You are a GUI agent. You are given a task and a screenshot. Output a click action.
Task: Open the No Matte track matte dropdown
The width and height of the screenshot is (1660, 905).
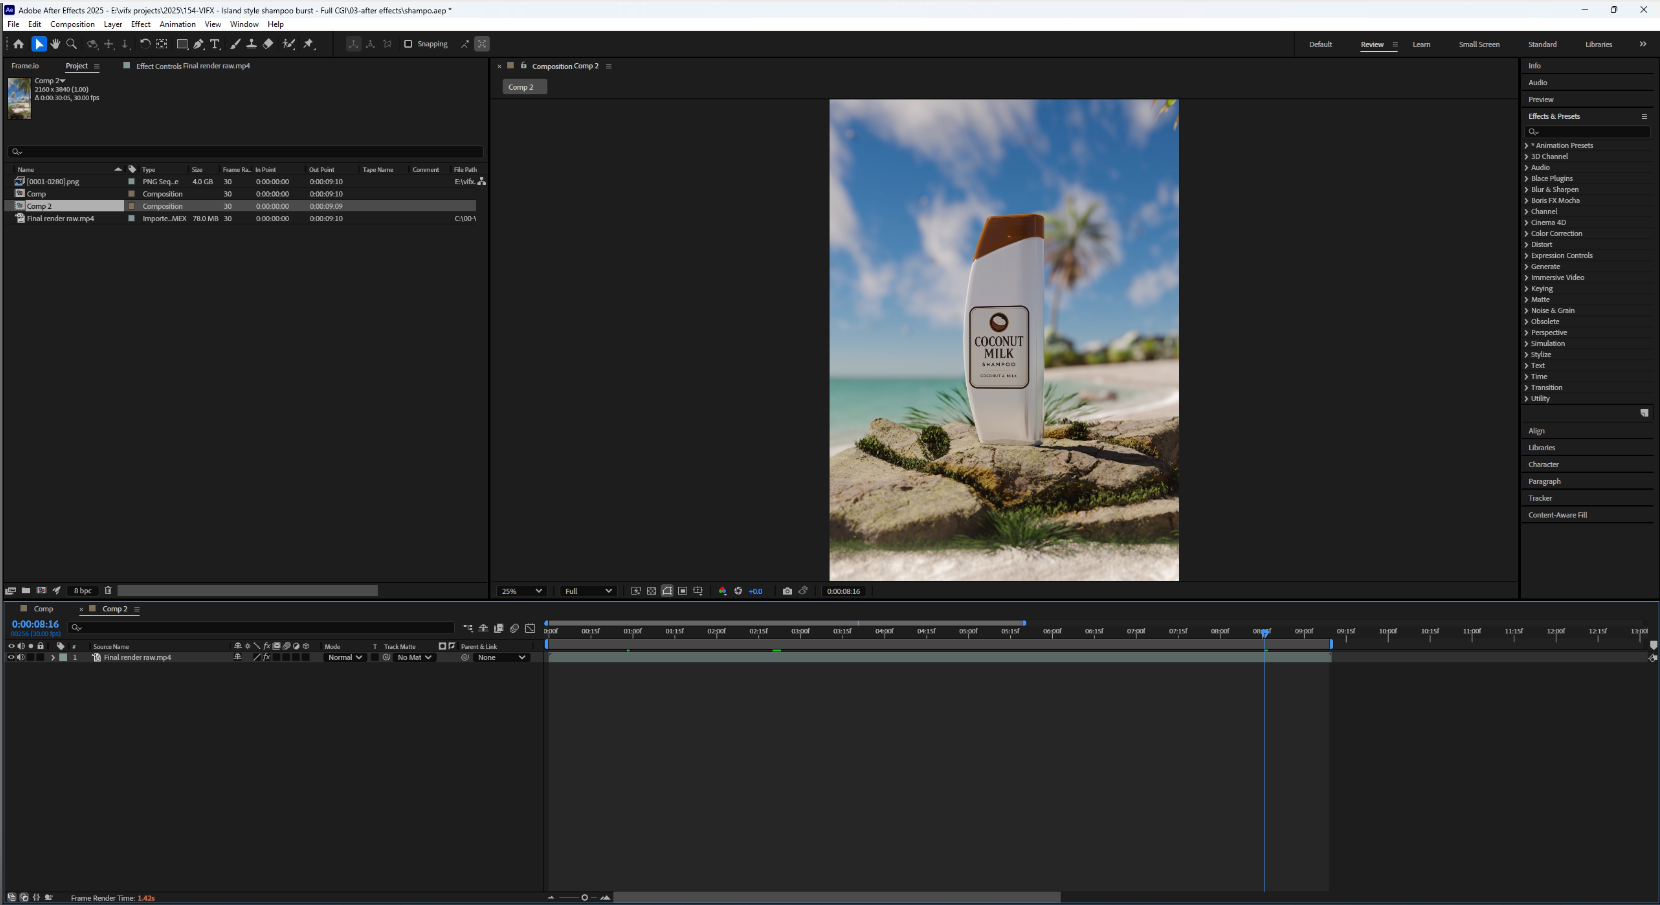(414, 657)
